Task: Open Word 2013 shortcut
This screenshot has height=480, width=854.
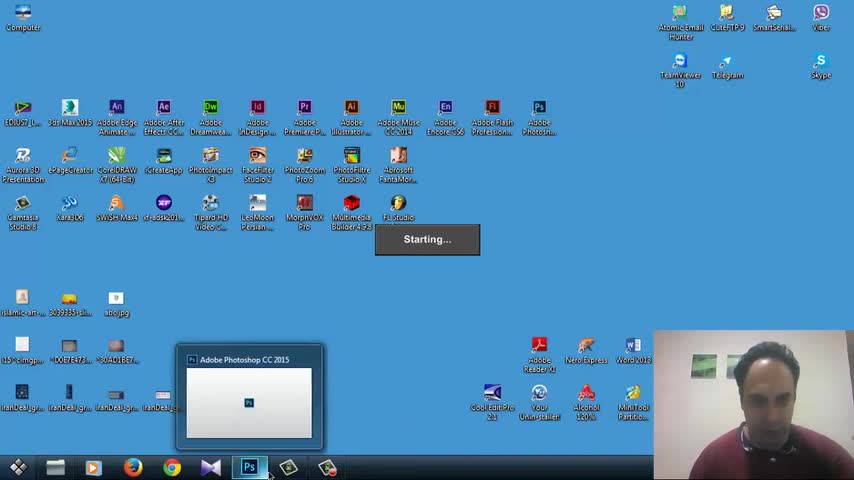Action: click(633, 350)
